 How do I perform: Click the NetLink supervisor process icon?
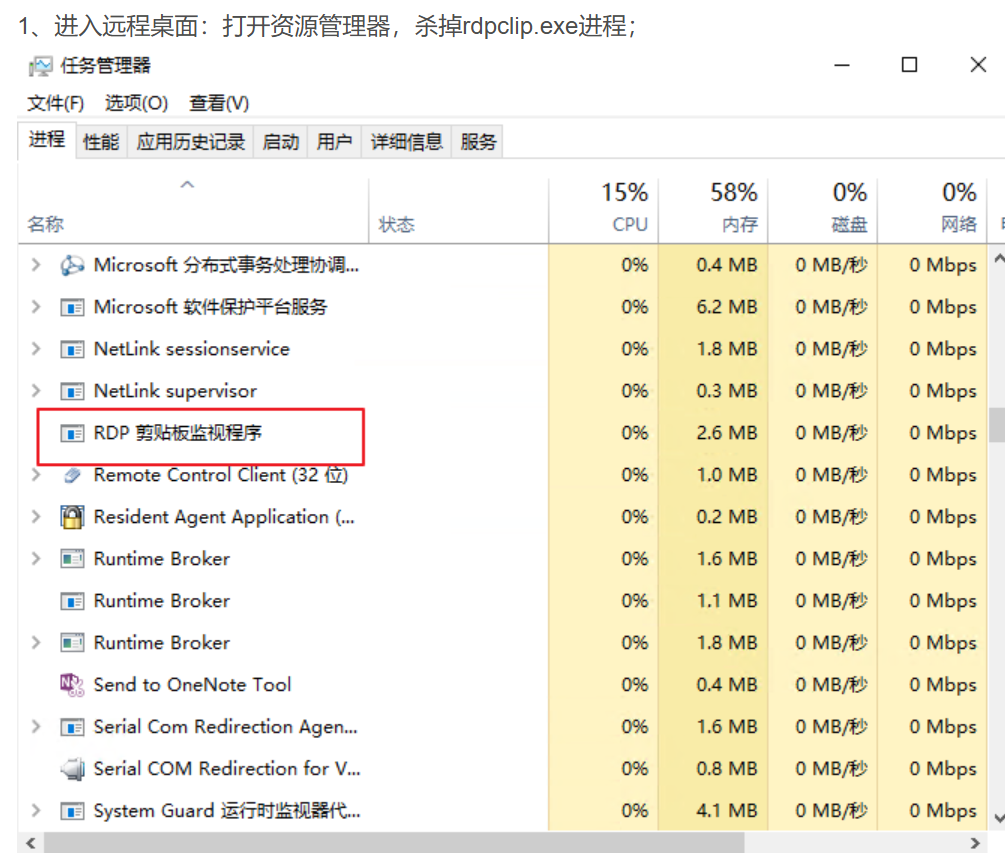point(72,390)
